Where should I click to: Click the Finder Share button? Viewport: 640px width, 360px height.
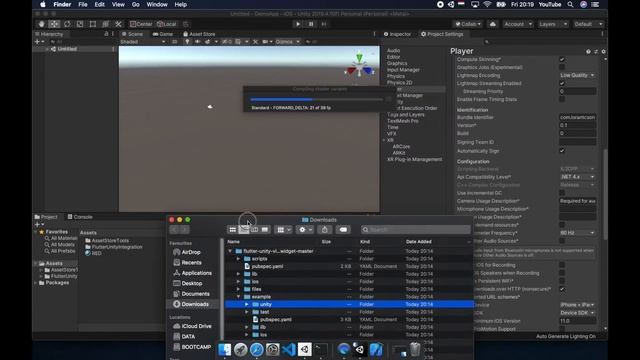point(324,230)
